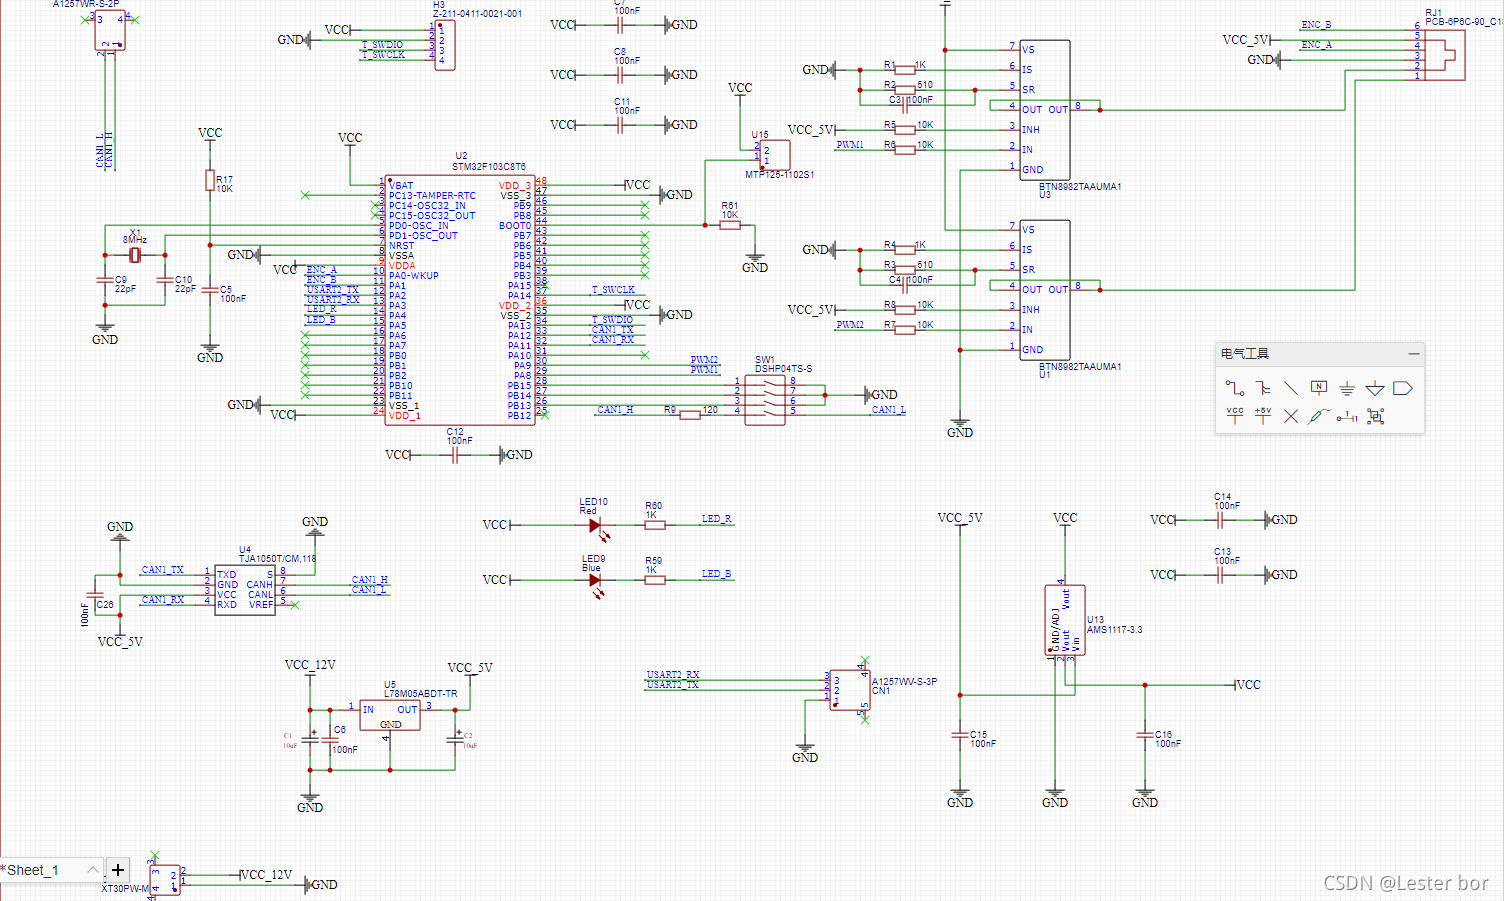1504x901 pixels.
Task: Add a new sheet with plus button
Action: coord(118,870)
